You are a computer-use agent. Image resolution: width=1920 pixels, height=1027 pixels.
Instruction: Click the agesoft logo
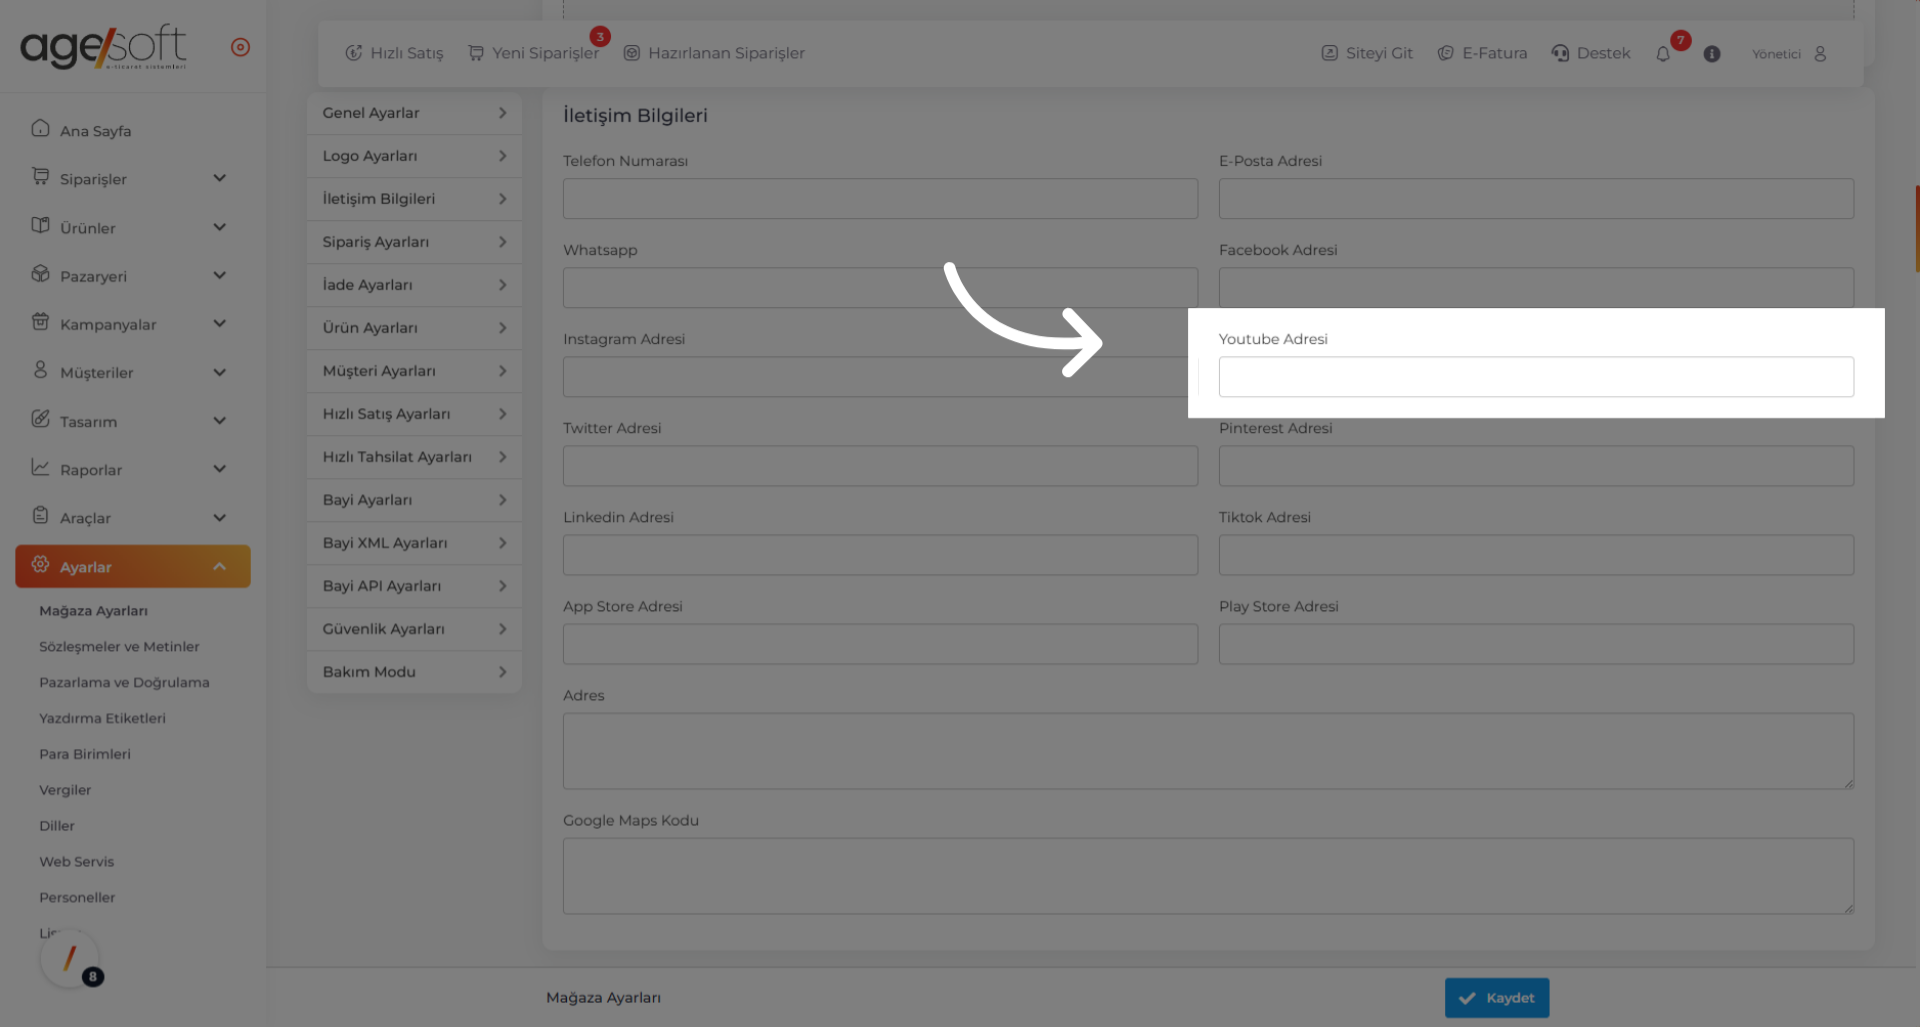103,47
